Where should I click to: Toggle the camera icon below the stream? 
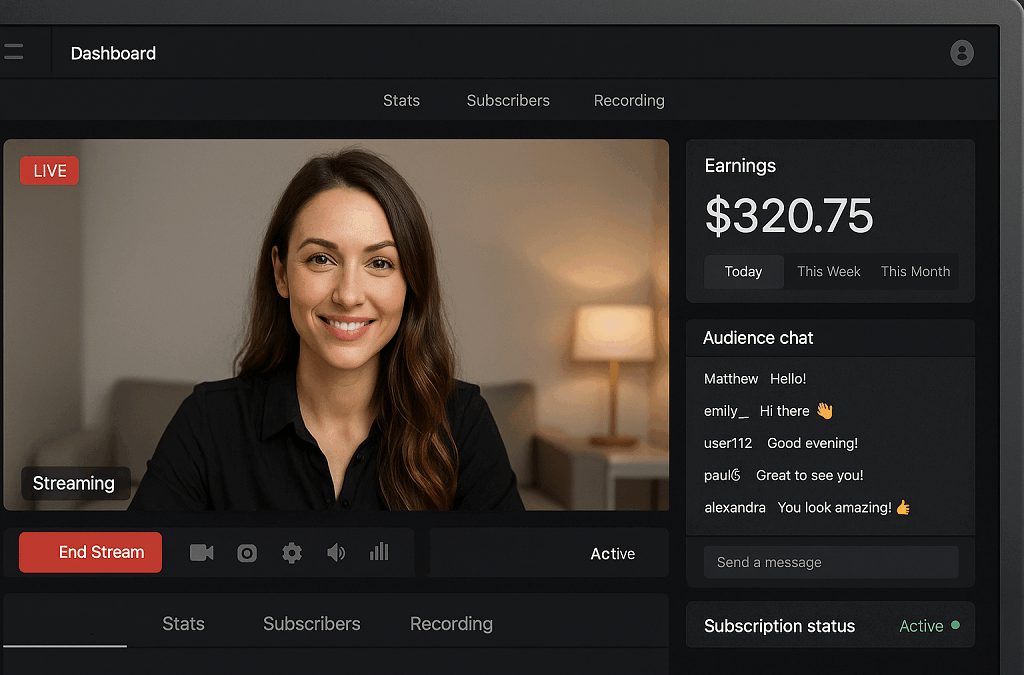[201, 552]
